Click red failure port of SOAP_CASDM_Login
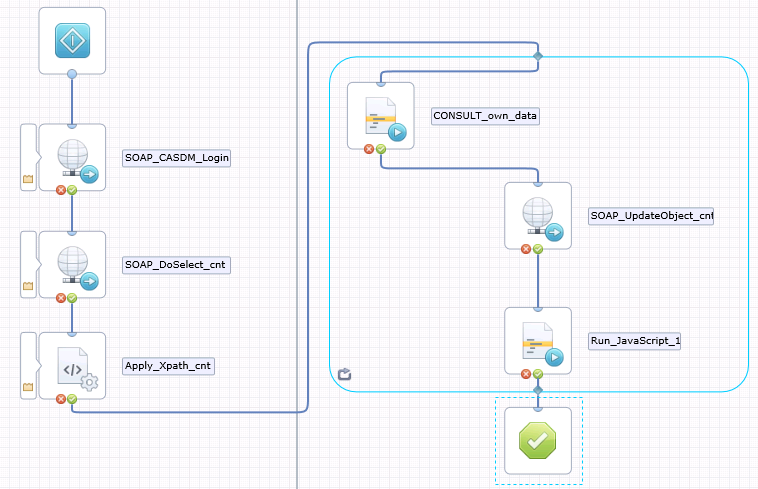The image size is (758, 489). click(61, 190)
